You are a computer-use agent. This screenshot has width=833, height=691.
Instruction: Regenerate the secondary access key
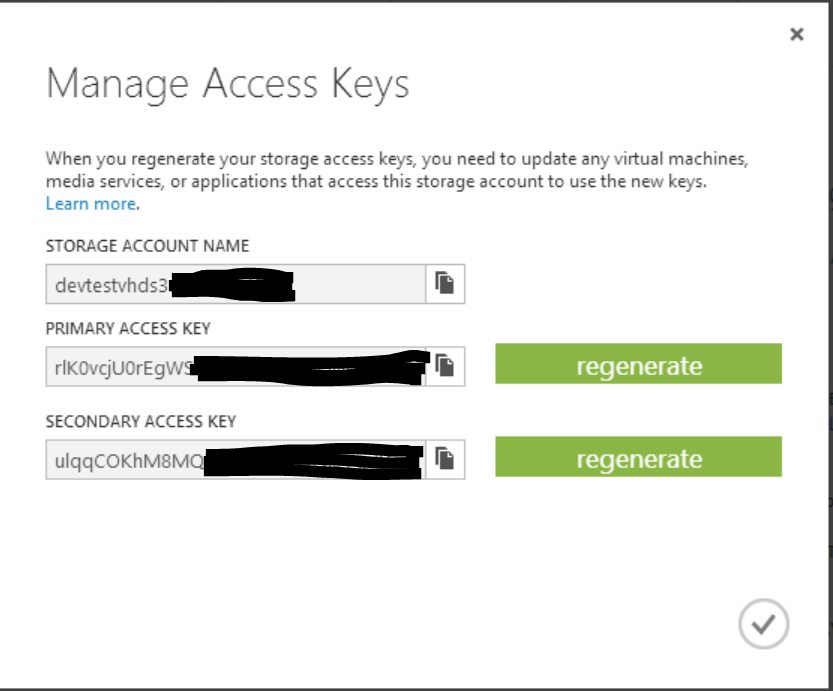point(639,457)
